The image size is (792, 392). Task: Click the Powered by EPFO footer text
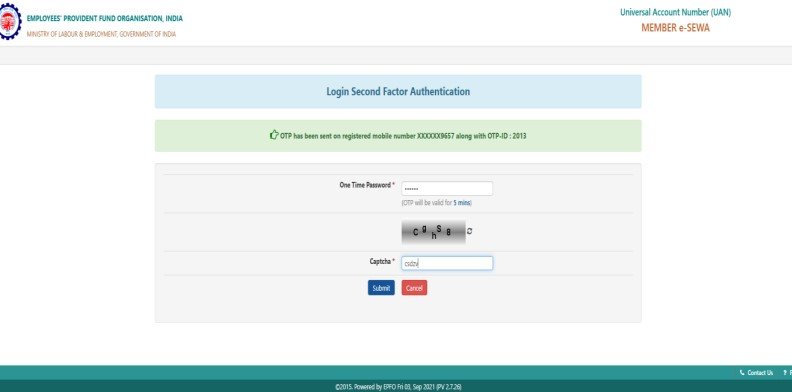(398, 387)
